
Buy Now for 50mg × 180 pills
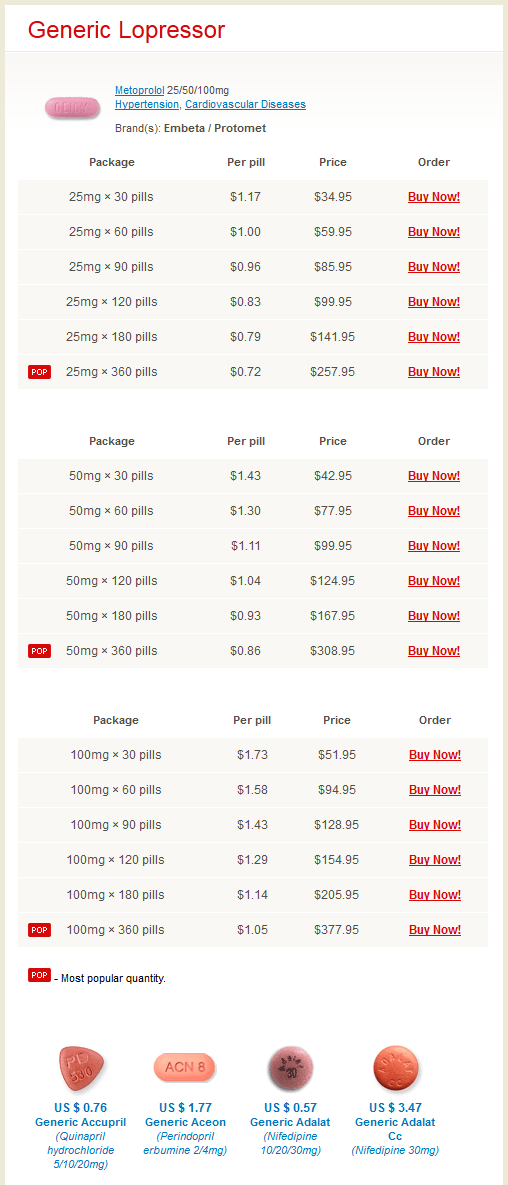coord(434,616)
